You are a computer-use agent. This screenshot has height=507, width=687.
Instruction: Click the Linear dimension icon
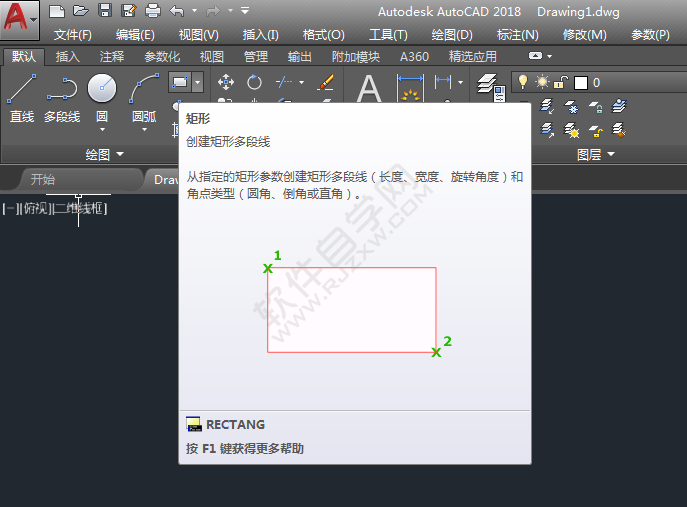pos(443,82)
